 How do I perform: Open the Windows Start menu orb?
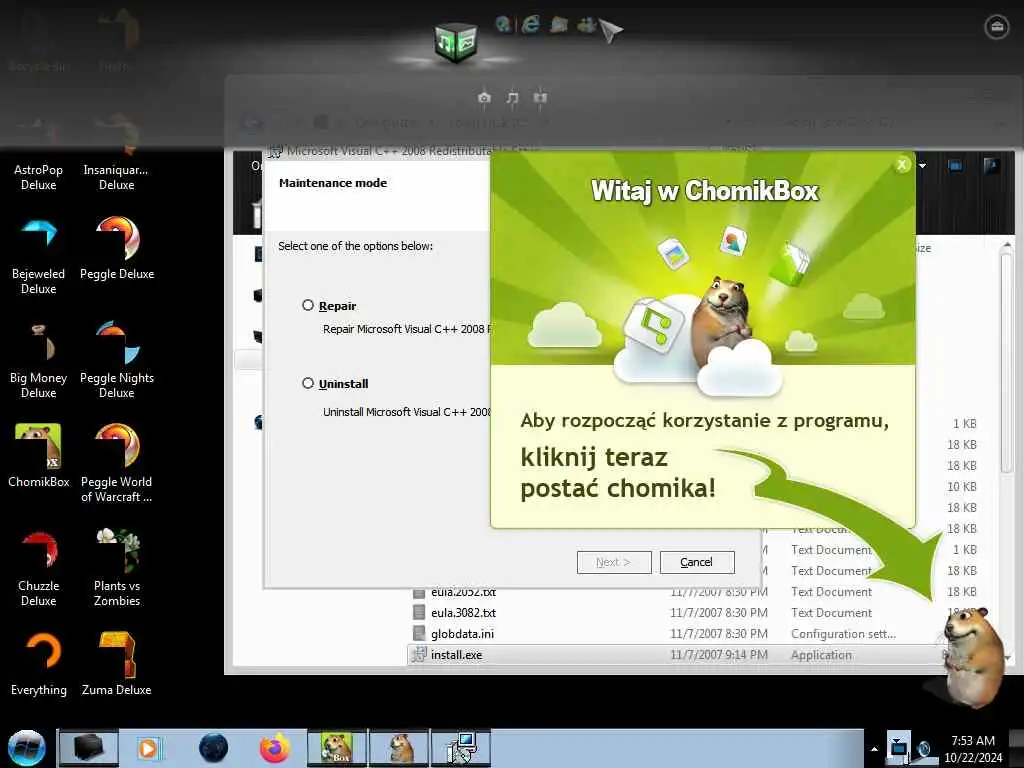coord(27,748)
